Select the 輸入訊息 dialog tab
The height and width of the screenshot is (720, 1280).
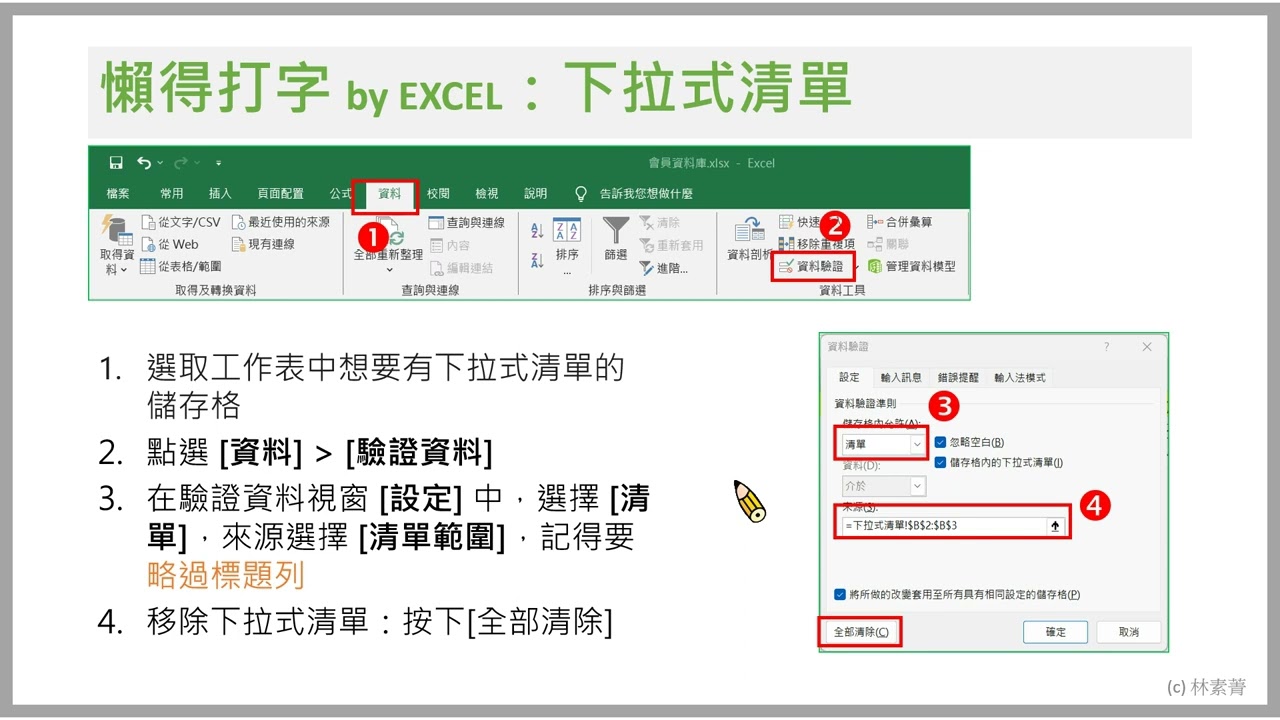(901, 377)
